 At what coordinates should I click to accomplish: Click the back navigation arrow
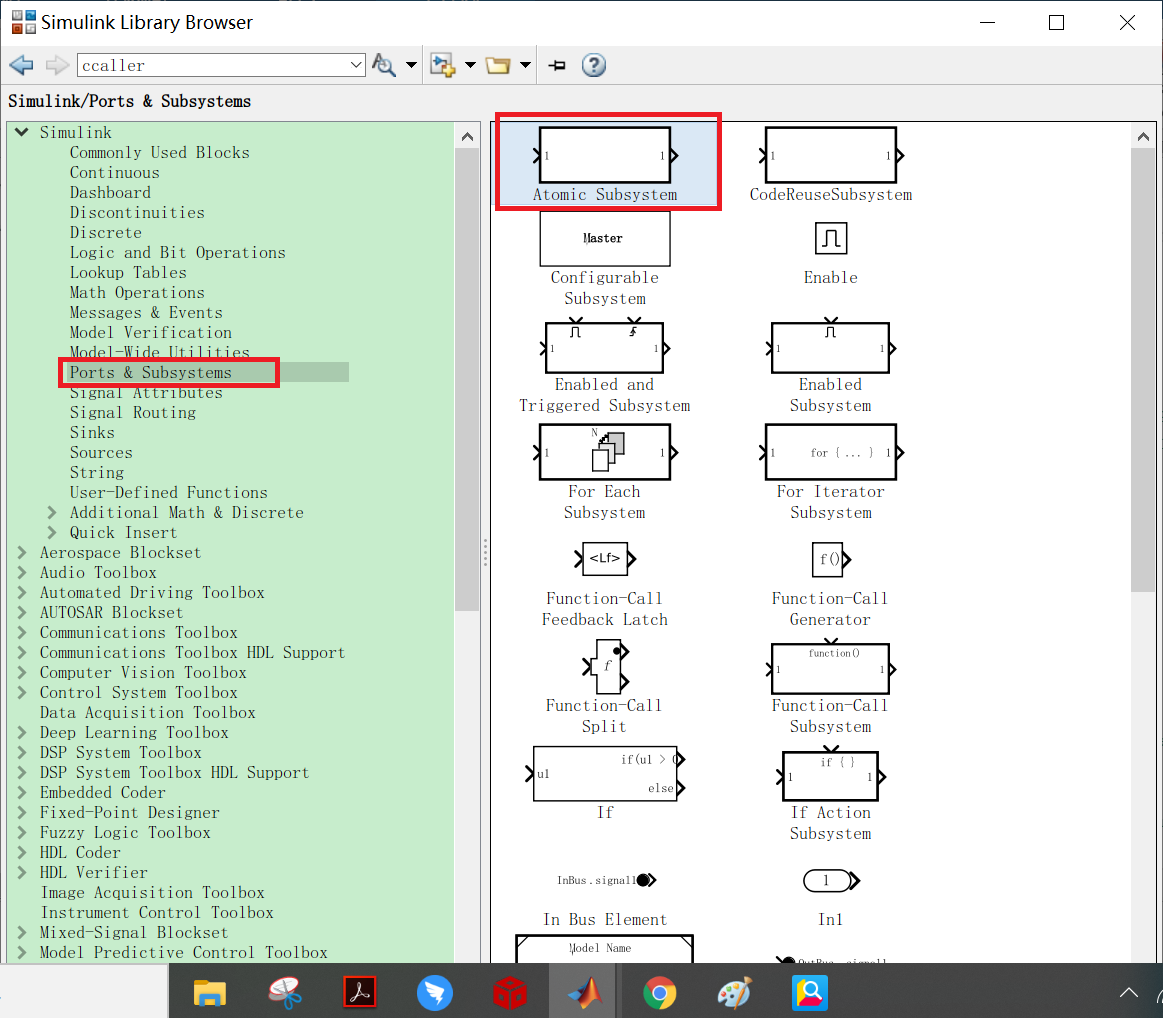(x=22, y=65)
